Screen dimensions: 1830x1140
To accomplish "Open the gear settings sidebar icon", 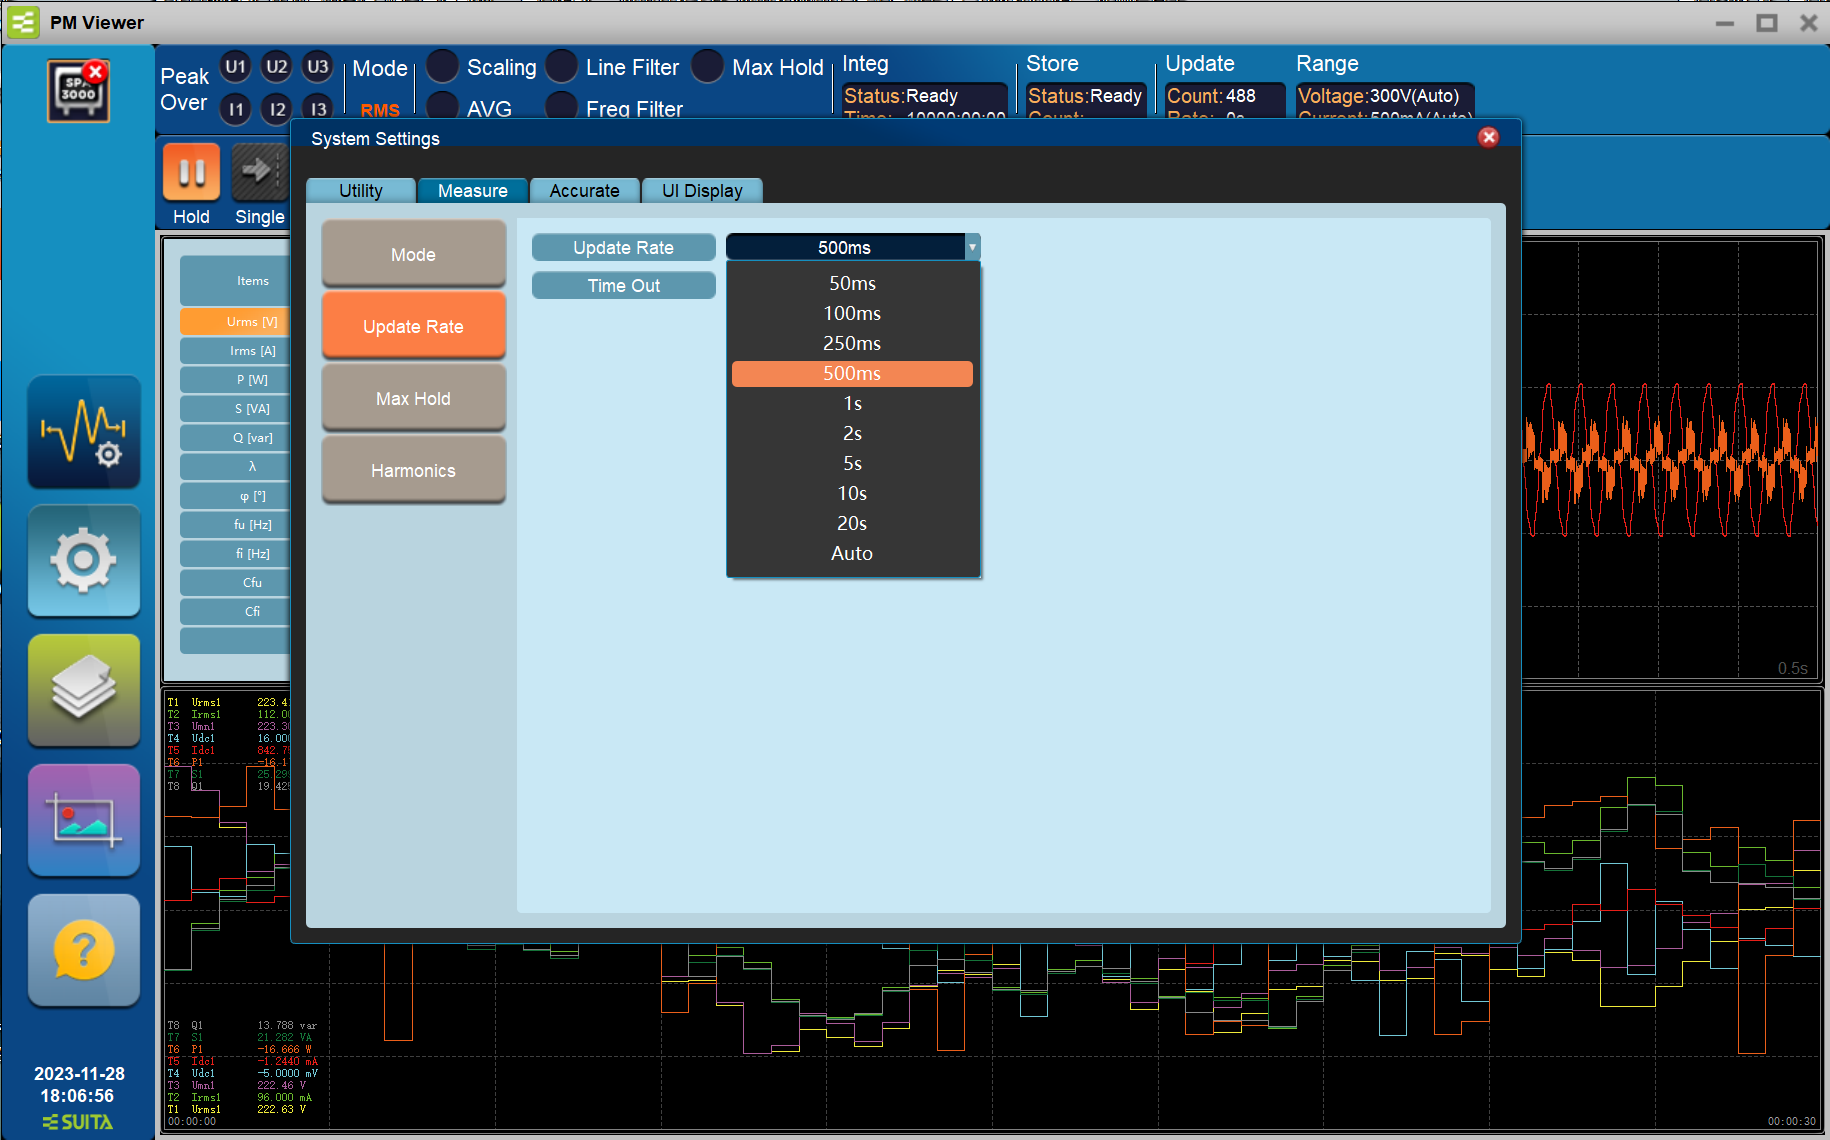I will point(84,561).
